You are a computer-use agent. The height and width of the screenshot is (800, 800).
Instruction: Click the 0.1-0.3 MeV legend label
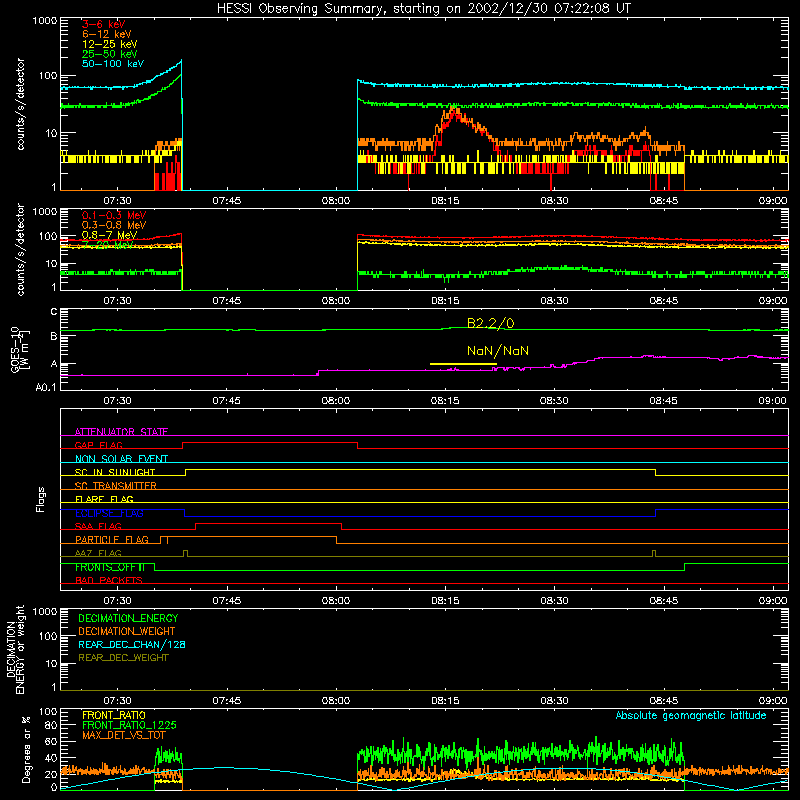pyautogui.click(x=114, y=215)
